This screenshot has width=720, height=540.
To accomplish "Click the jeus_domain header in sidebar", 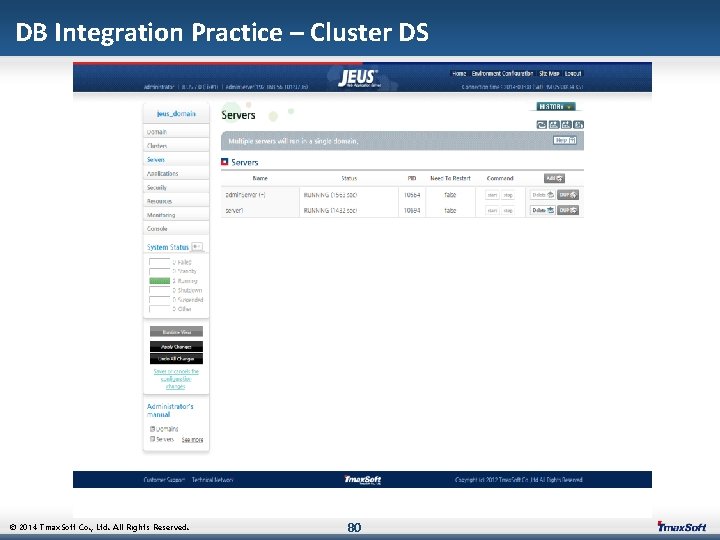I will click(x=176, y=113).
